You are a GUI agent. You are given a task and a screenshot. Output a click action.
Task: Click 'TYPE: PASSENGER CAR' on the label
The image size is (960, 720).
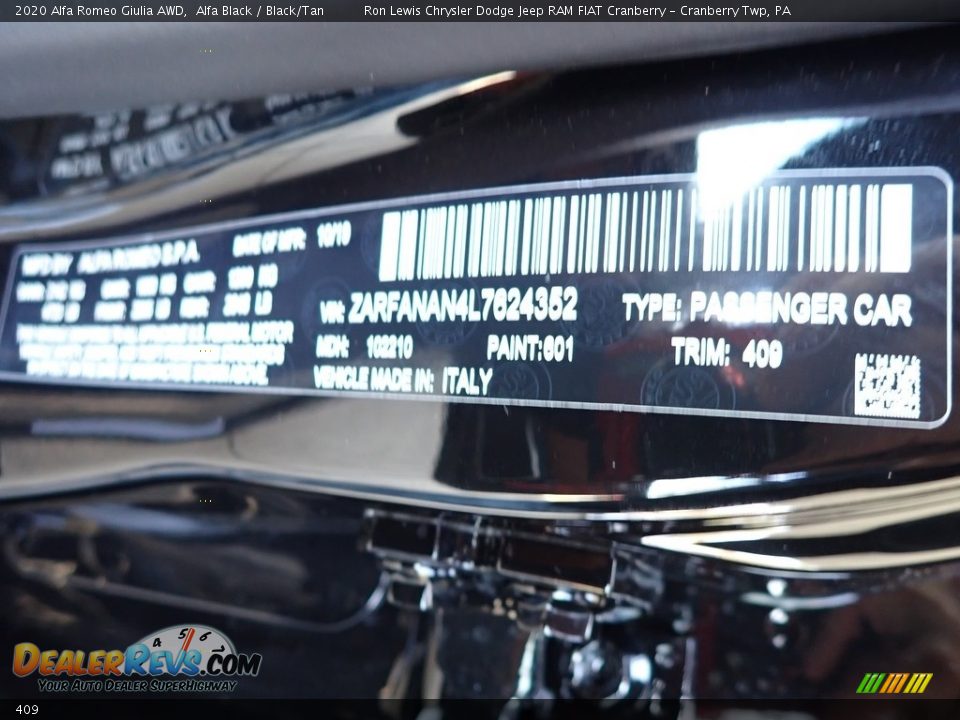[x=767, y=308]
